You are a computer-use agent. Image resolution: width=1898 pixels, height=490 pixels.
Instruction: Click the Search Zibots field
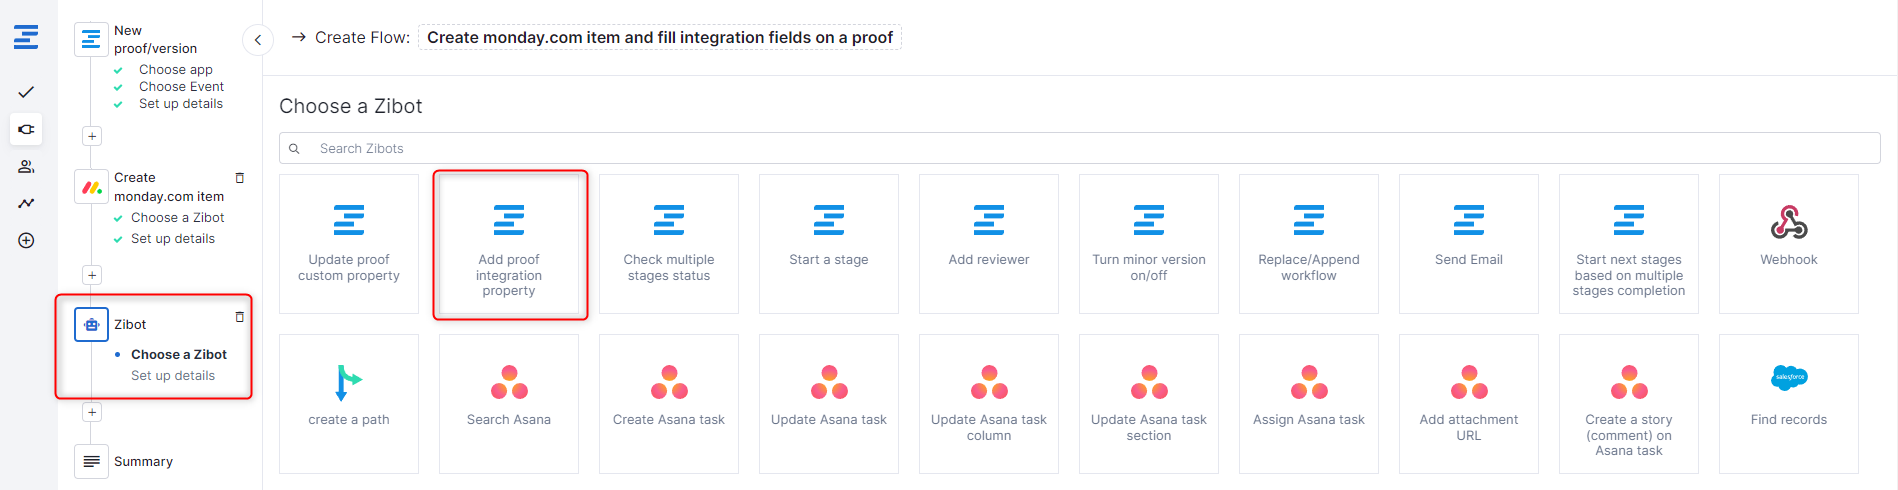[1080, 148]
